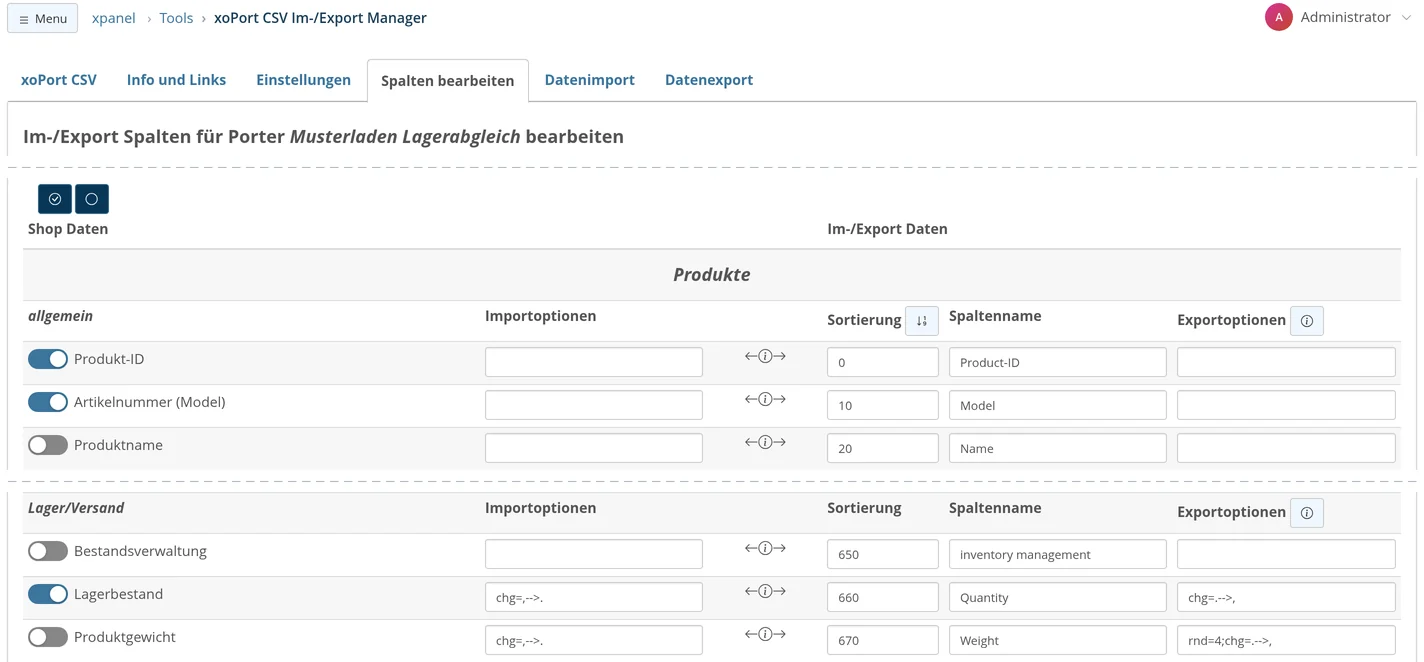Click the arrow info icon in the Produkt-ID row
Viewport: 1424px width, 662px height.
tap(765, 356)
